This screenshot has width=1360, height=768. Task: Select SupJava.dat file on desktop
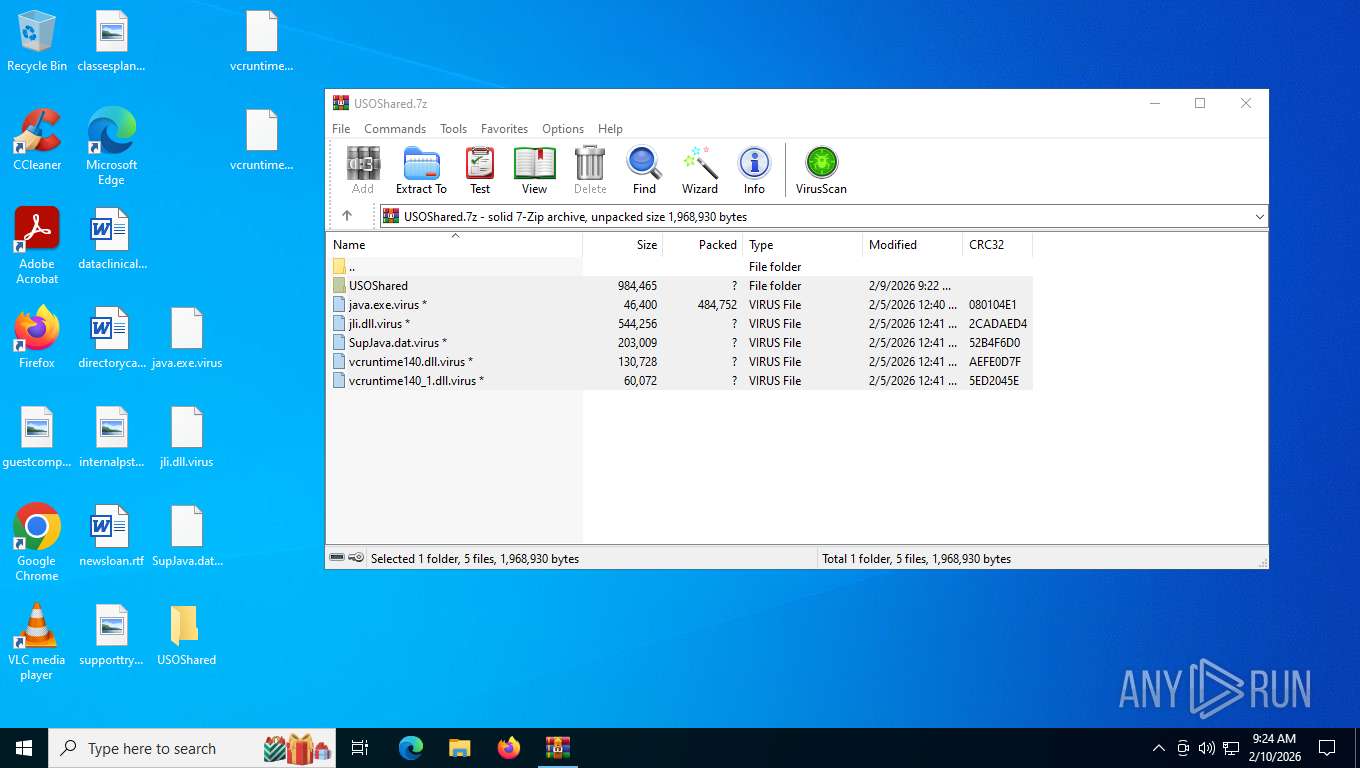coord(187,536)
